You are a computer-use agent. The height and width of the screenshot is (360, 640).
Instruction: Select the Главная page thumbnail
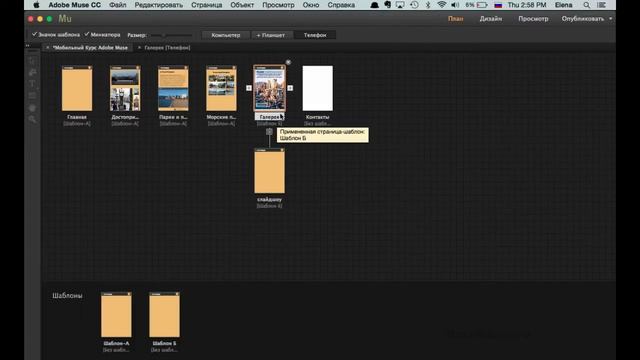[x=77, y=88]
